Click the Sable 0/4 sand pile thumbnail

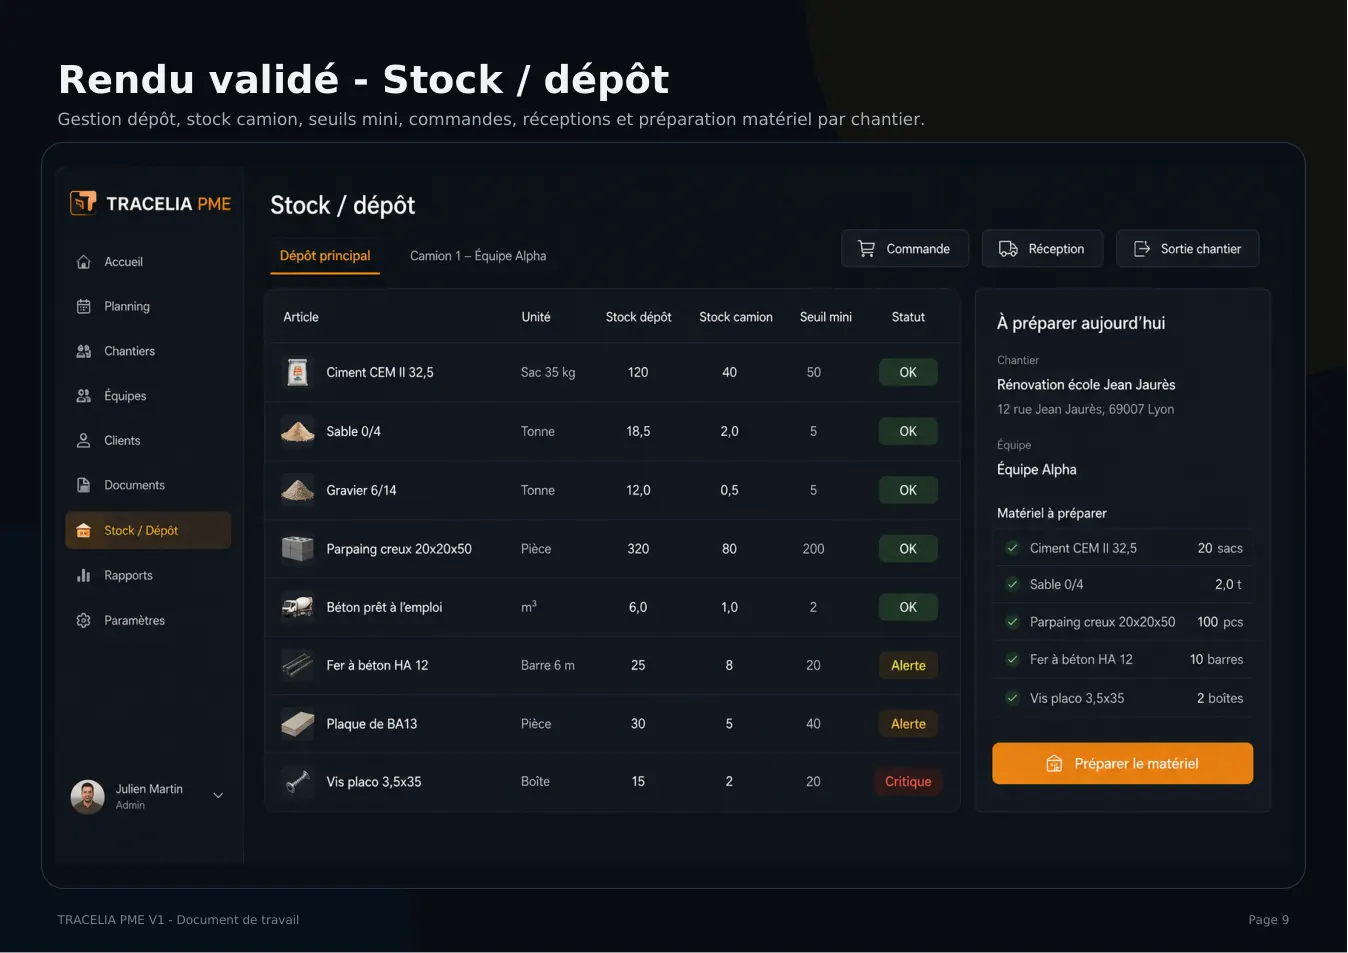pyautogui.click(x=297, y=431)
